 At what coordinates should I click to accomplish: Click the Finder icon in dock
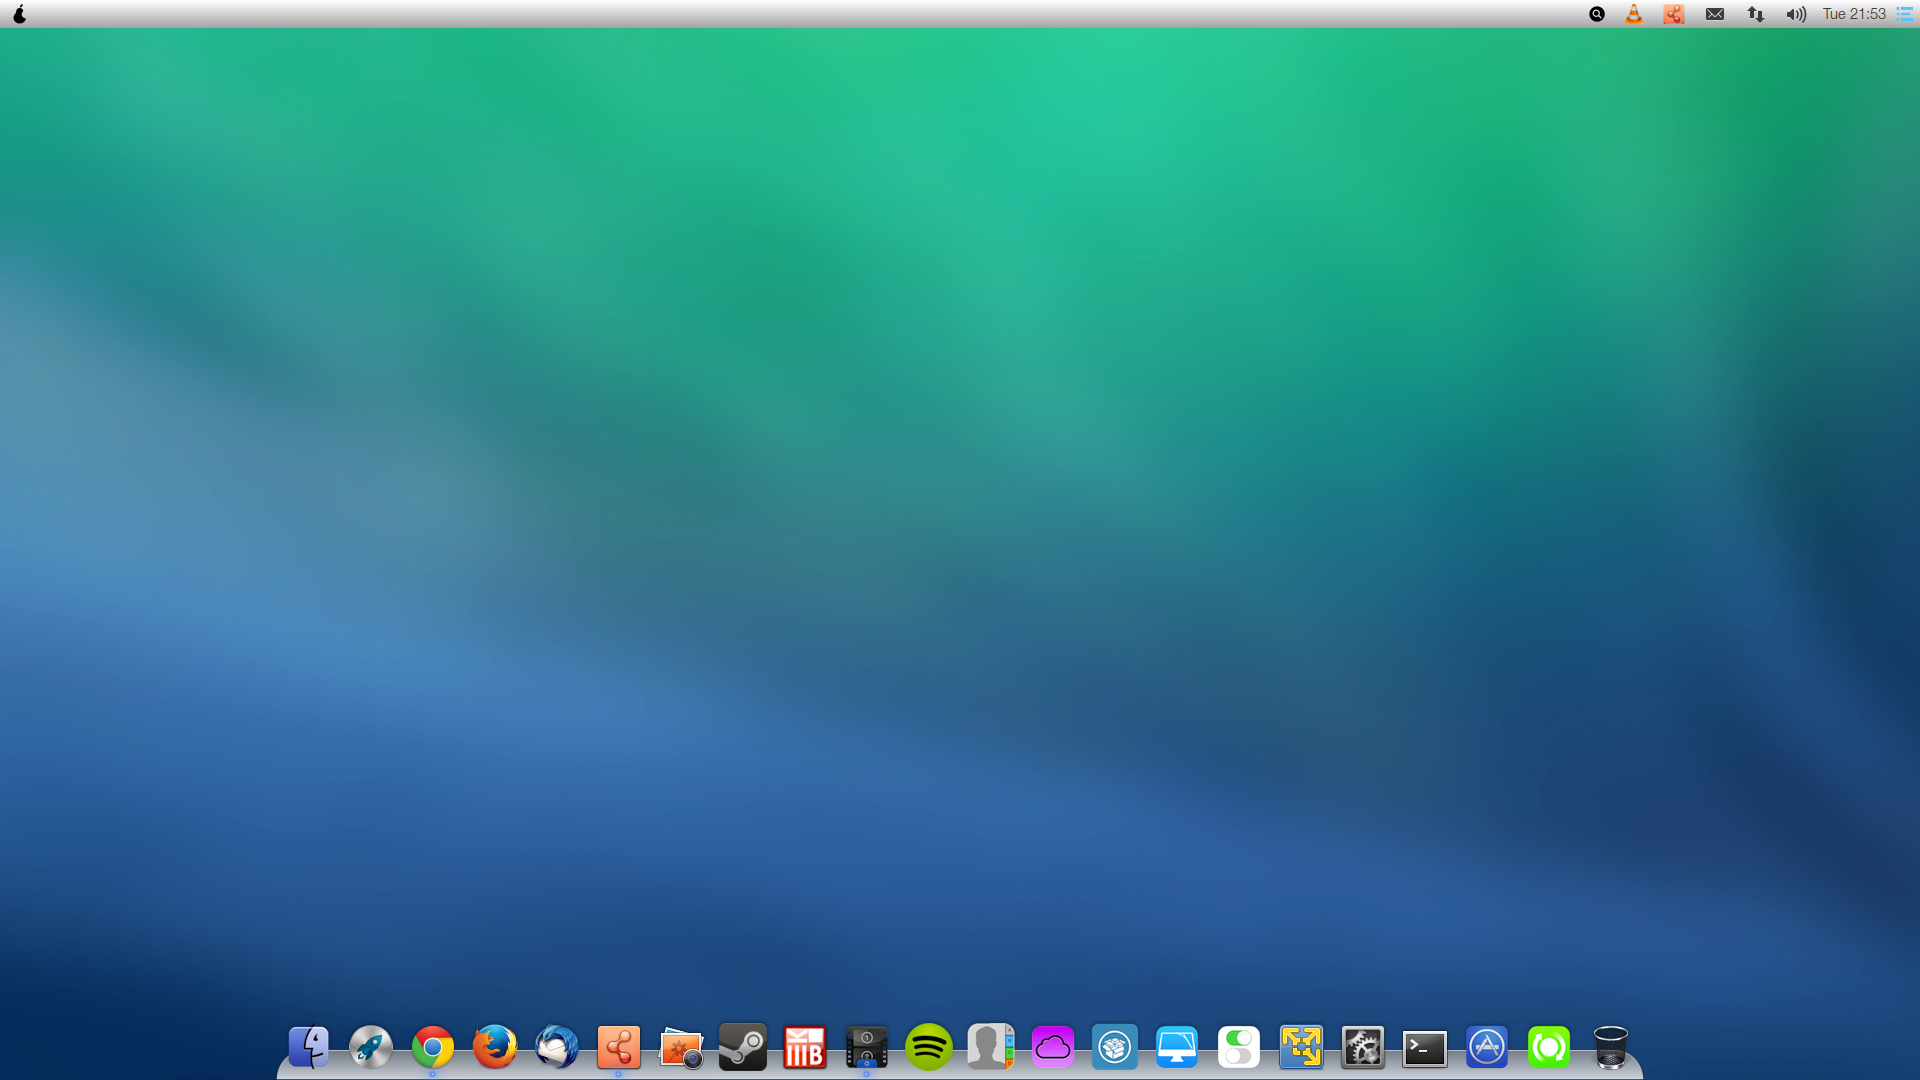(x=308, y=1047)
